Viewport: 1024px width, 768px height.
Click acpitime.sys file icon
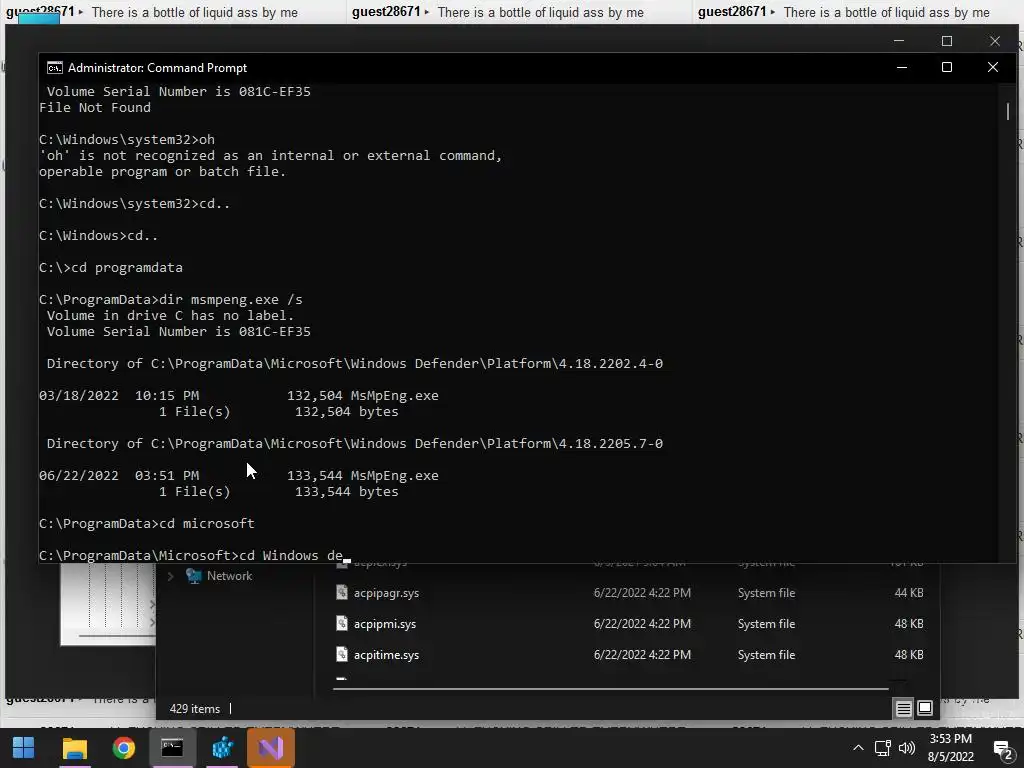(x=342, y=654)
